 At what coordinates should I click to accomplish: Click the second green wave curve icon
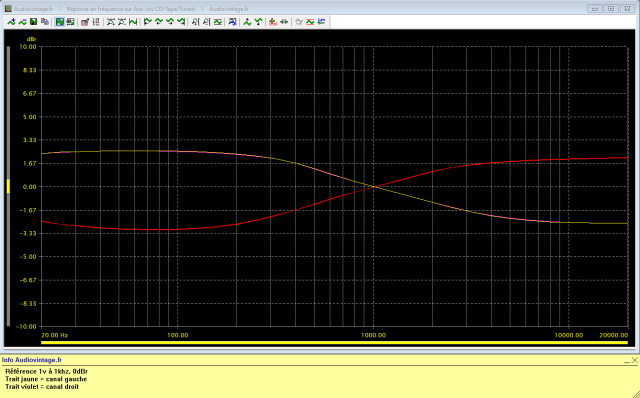point(22,22)
